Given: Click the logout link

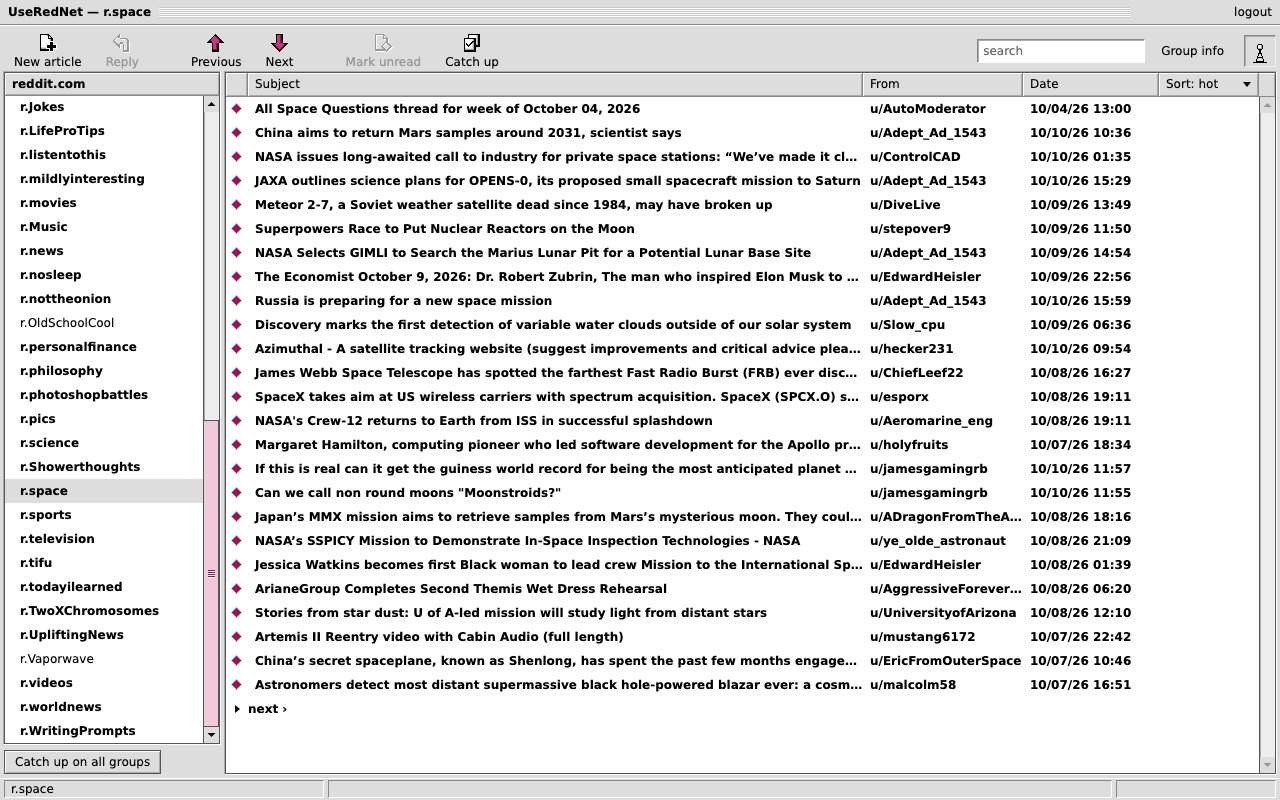Looking at the screenshot, I should click(x=1252, y=12).
